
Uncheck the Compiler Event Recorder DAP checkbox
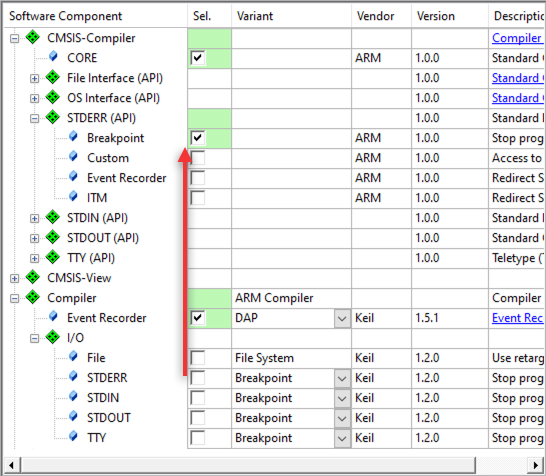(198, 318)
